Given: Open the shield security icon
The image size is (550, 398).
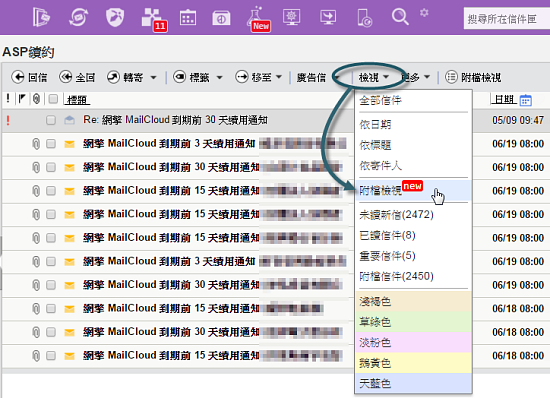Looking at the screenshot, I should click(115, 17).
